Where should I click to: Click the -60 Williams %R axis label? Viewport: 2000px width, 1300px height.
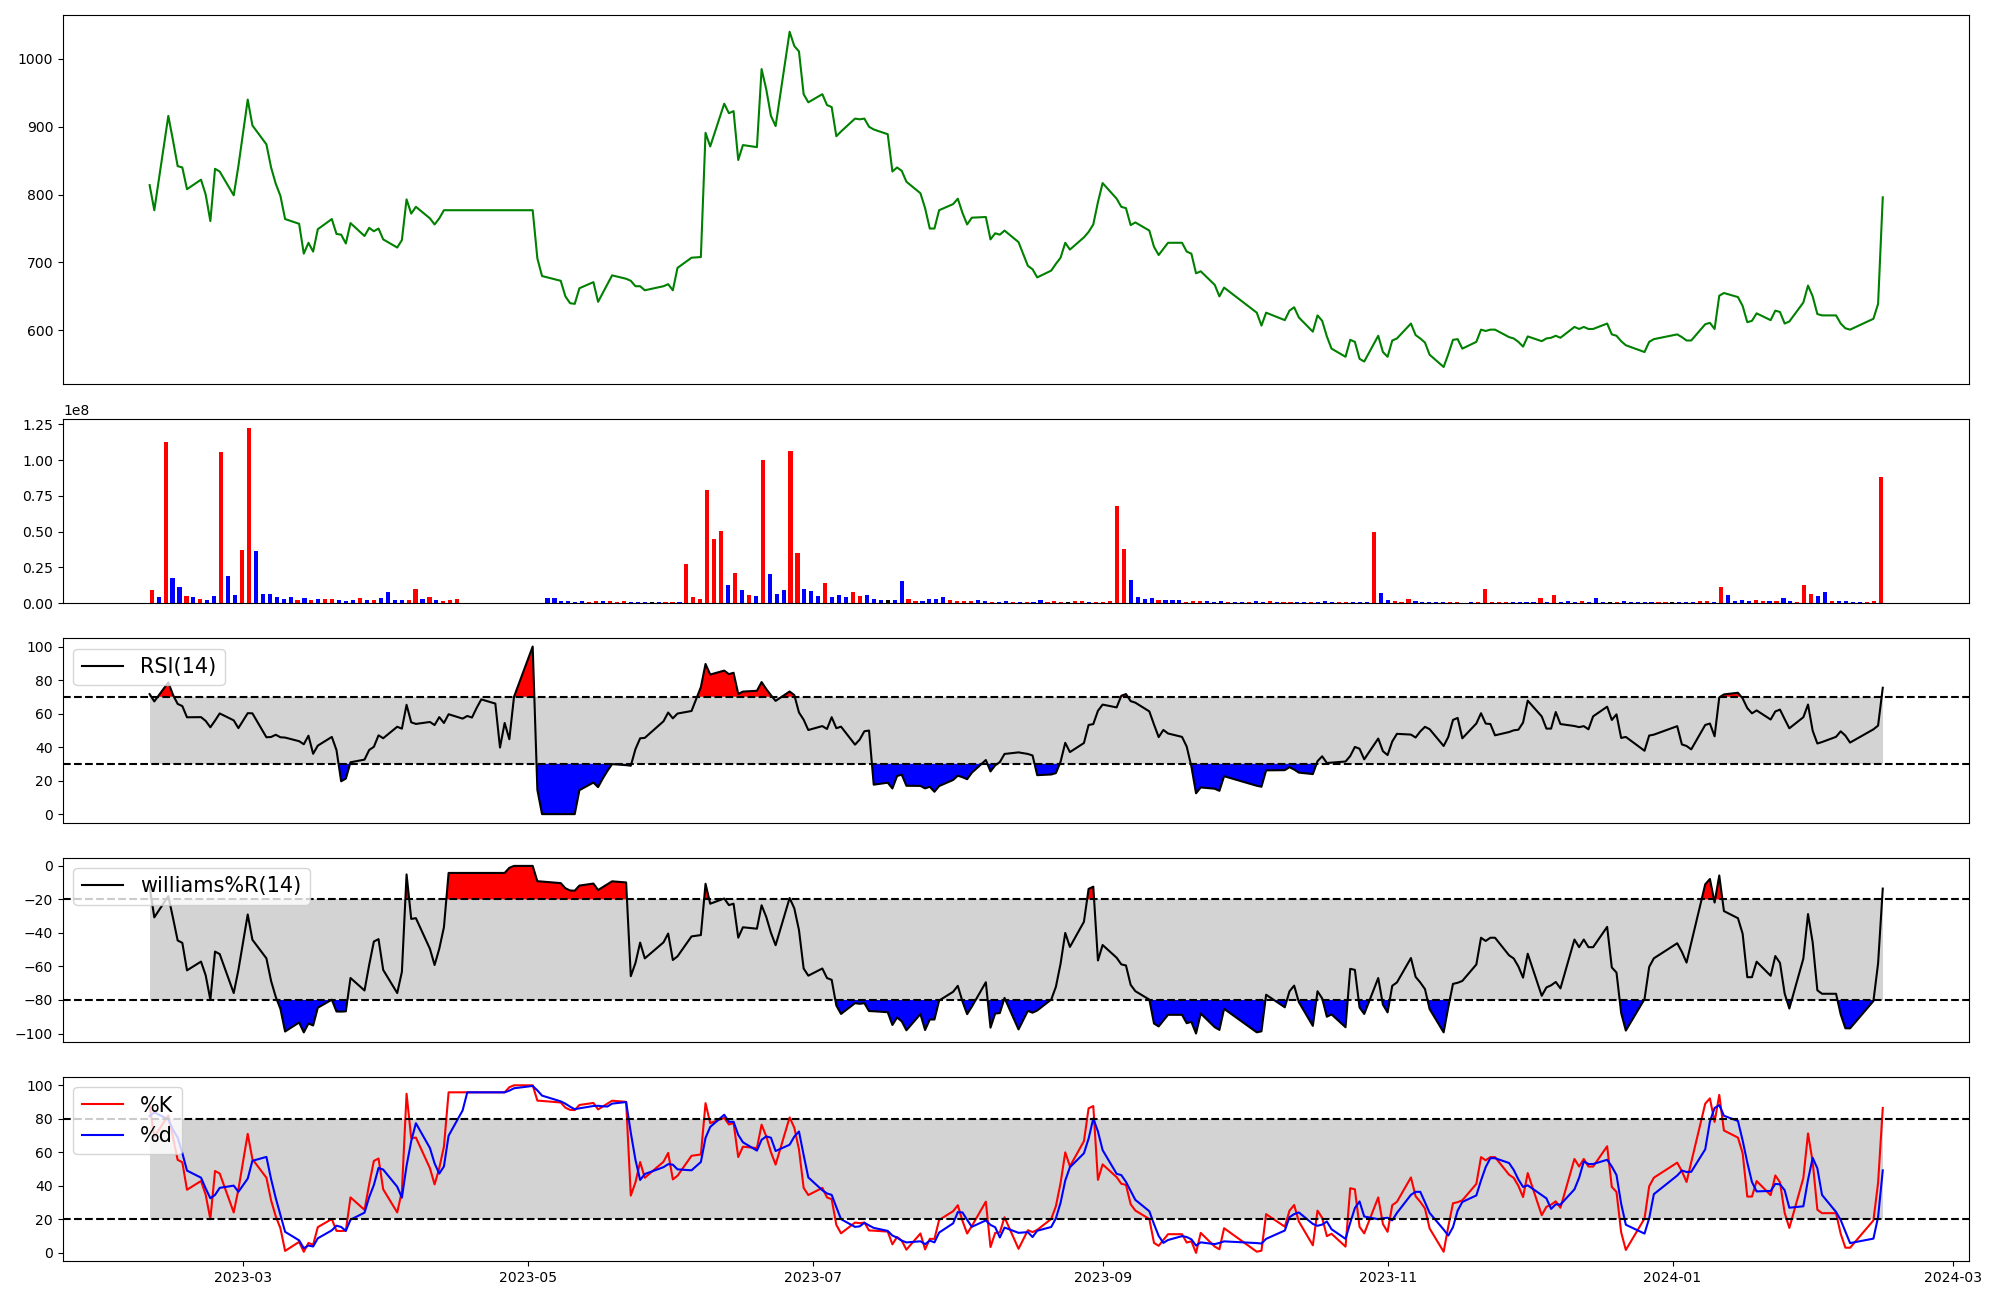pyautogui.click(x=37, y=967)
